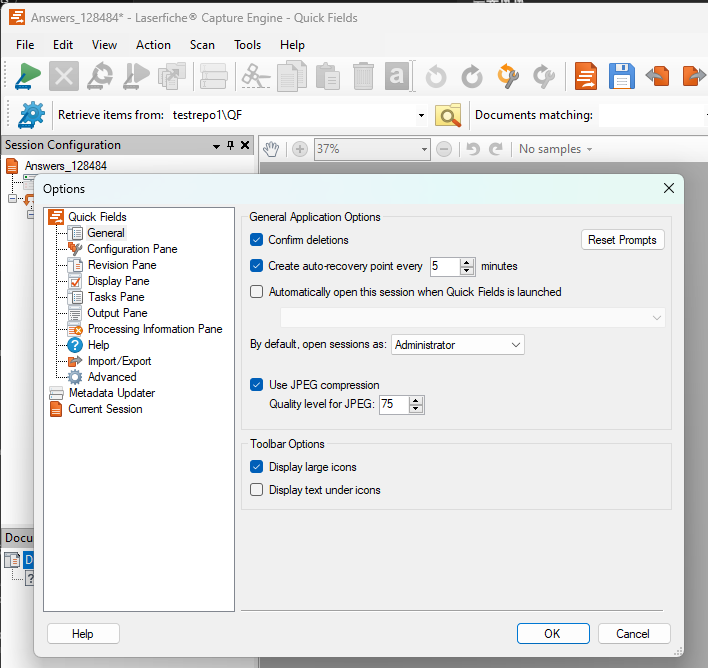Click the Quality level for JPEG field
This screenshot has width=708, height=668.
point(395,404)
